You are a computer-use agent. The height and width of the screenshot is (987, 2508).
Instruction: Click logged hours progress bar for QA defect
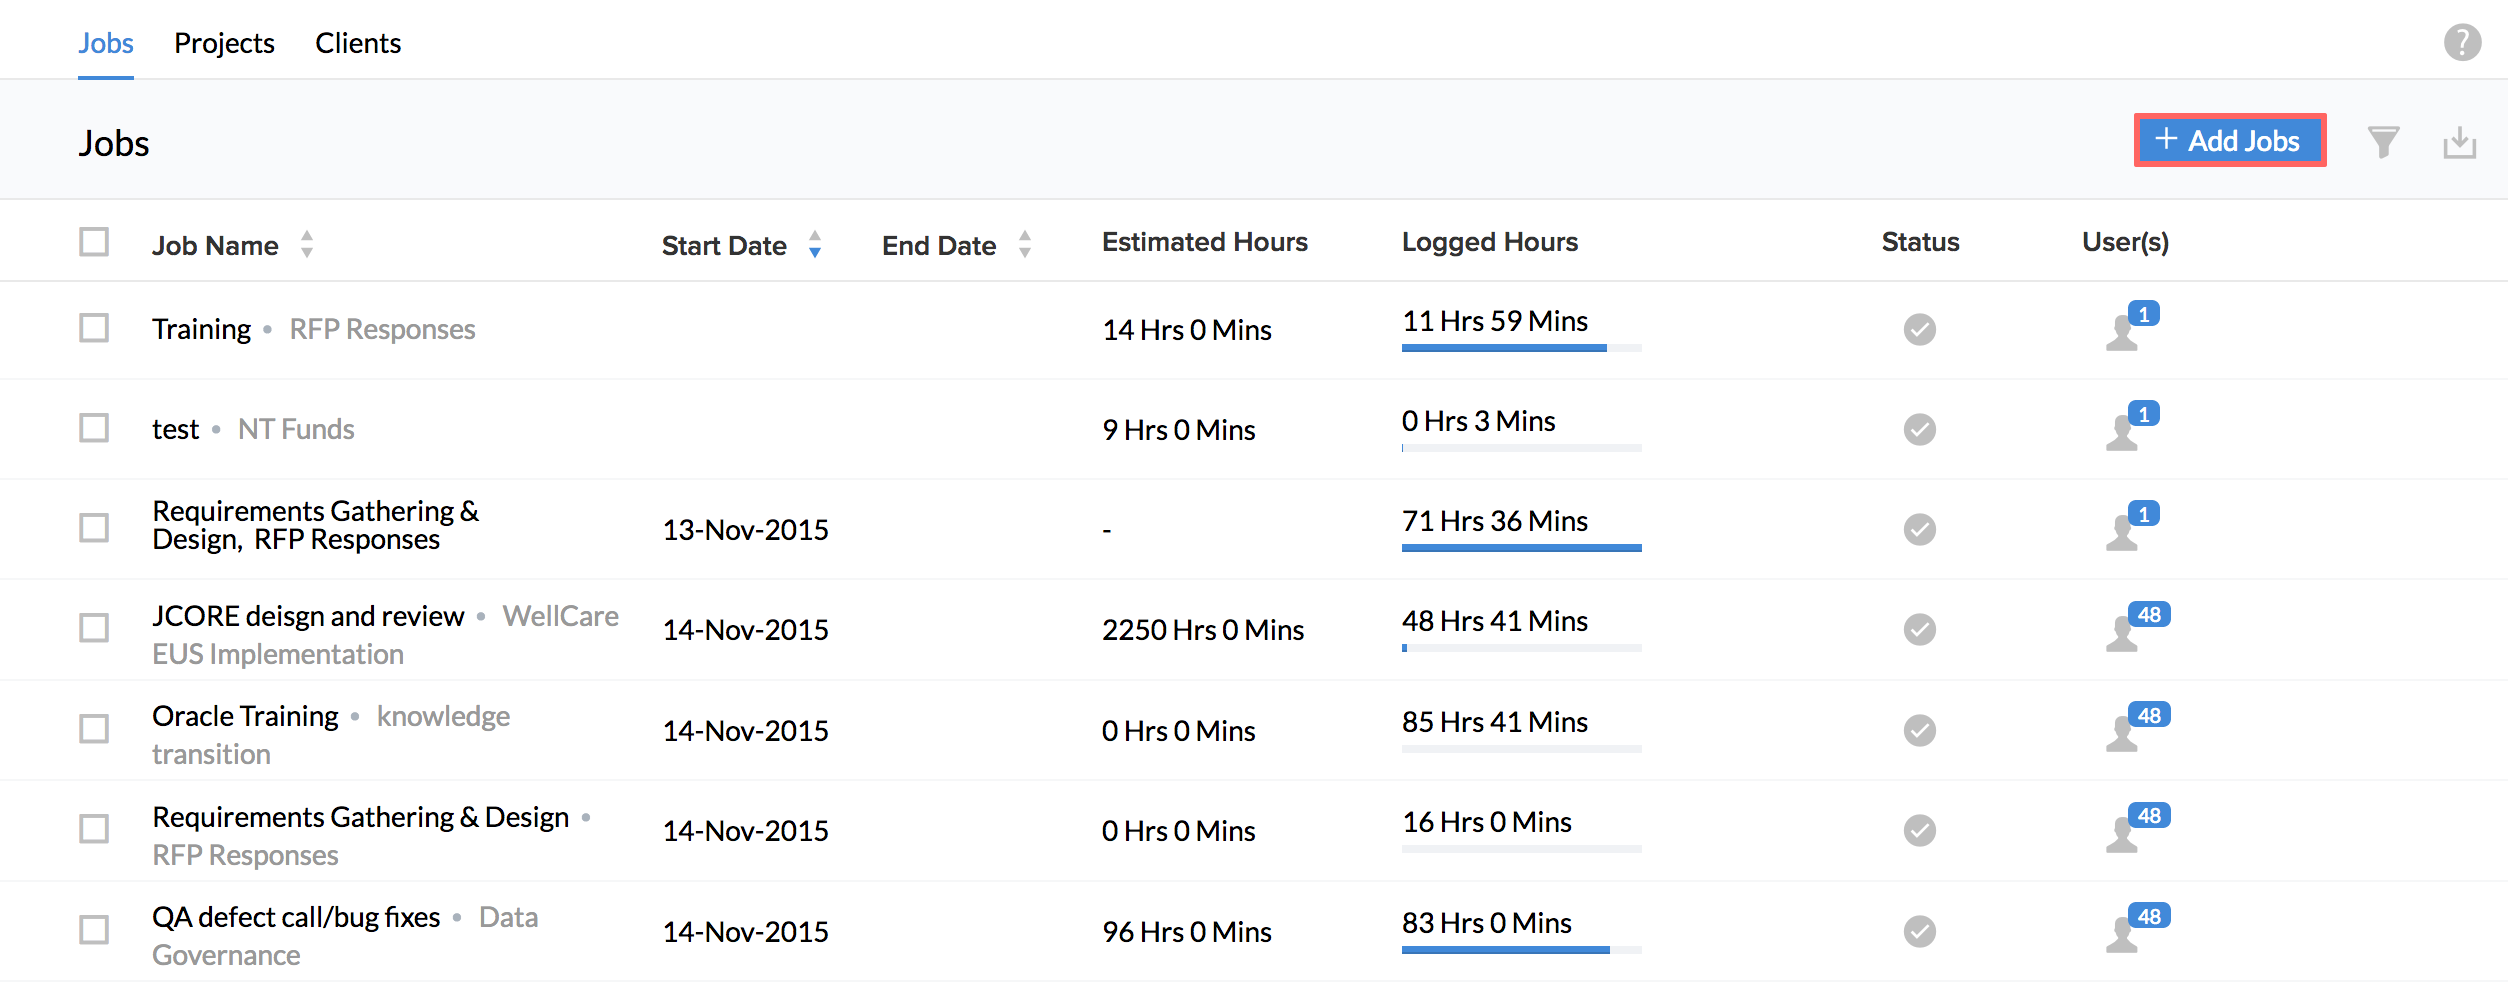tap(1520, 950)
